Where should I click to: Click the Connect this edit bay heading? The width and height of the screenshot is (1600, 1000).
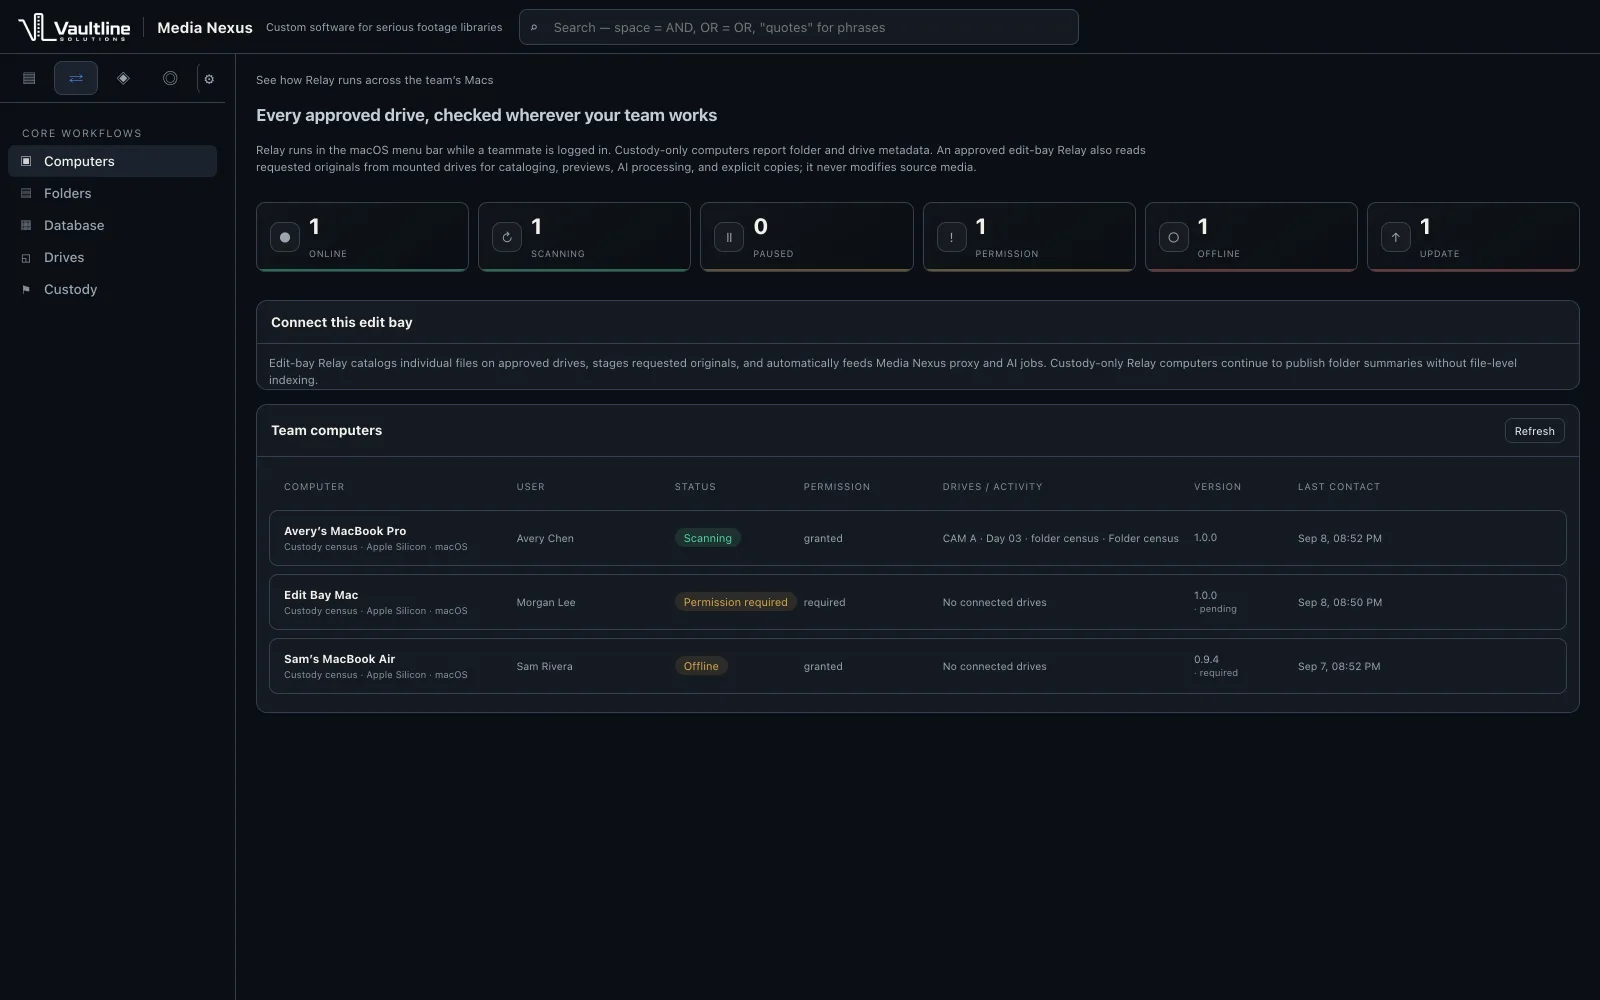click(x=342, y=322)
